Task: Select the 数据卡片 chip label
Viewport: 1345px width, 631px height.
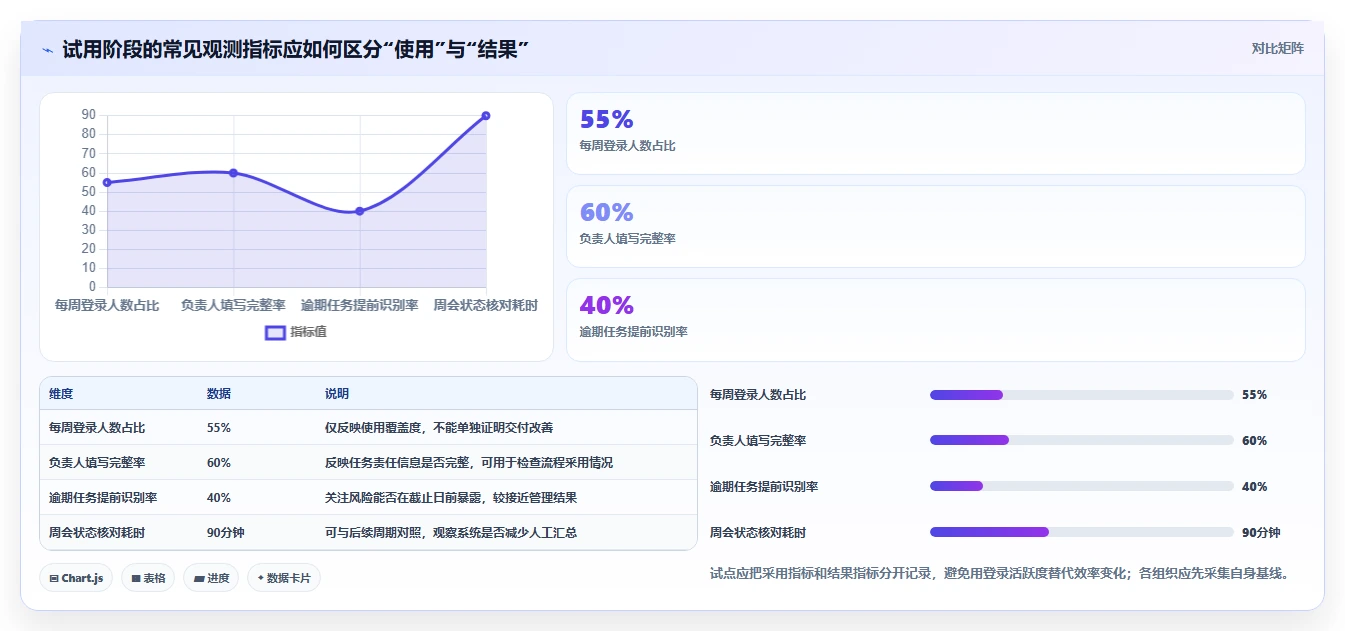Action: [289, 578]
